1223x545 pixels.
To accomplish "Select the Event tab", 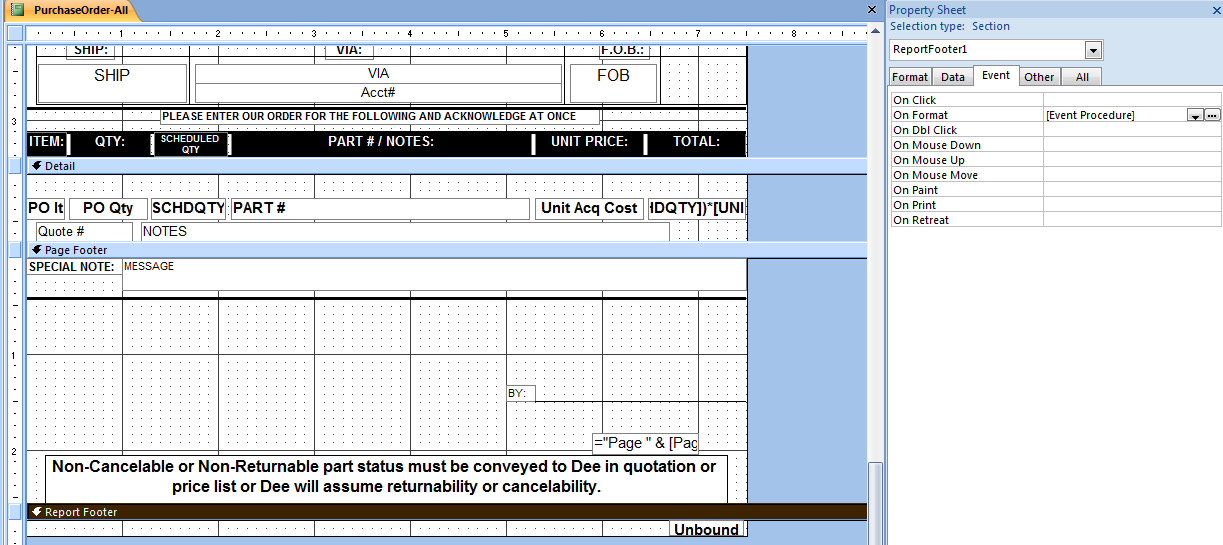I will [996, 76].
